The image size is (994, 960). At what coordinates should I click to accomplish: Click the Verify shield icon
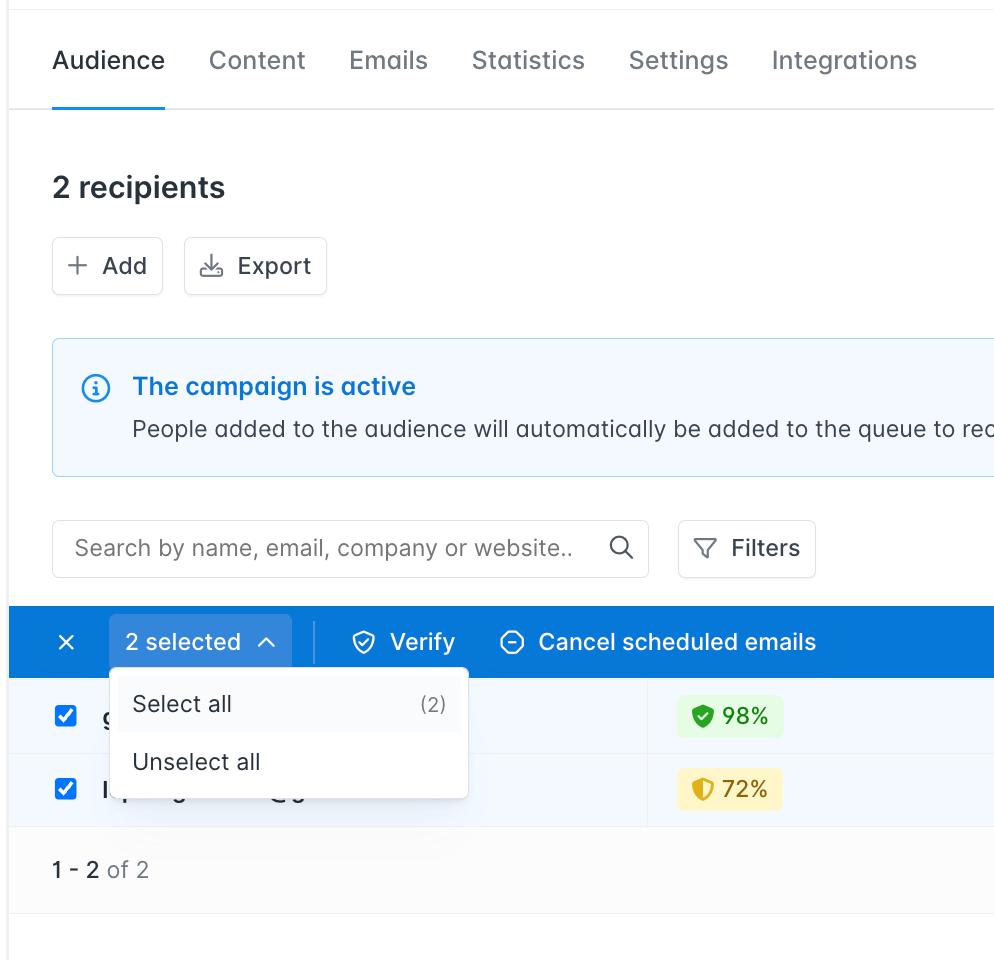(364, 642)
